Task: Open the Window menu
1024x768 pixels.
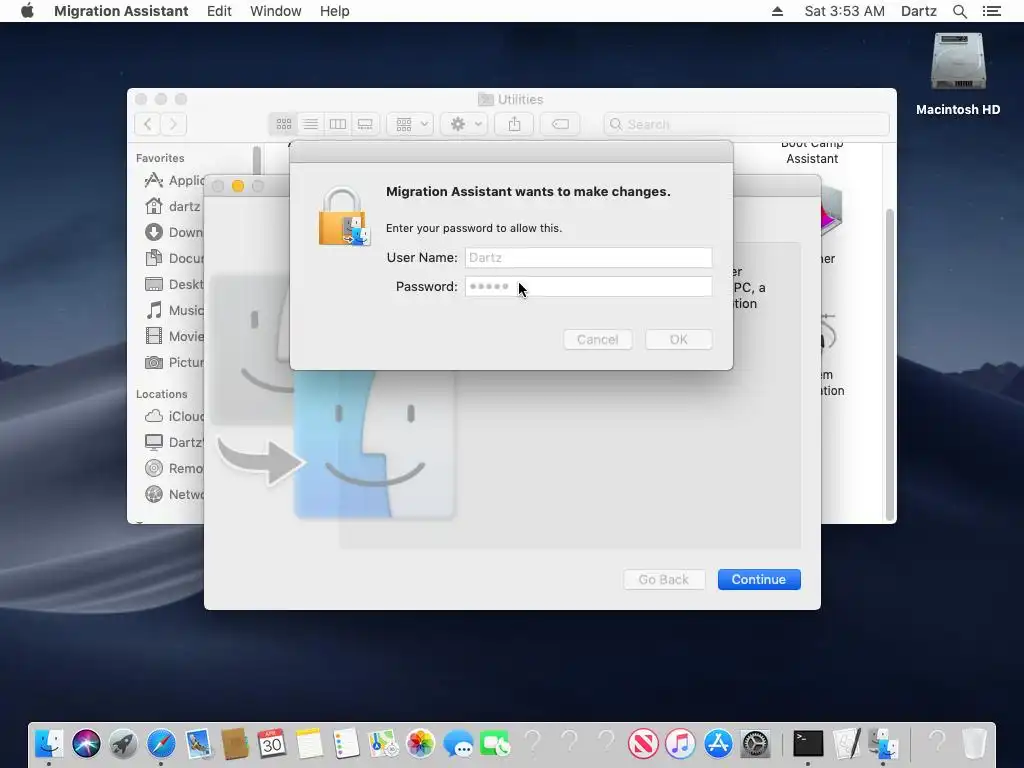Action: tap(276, 11)
